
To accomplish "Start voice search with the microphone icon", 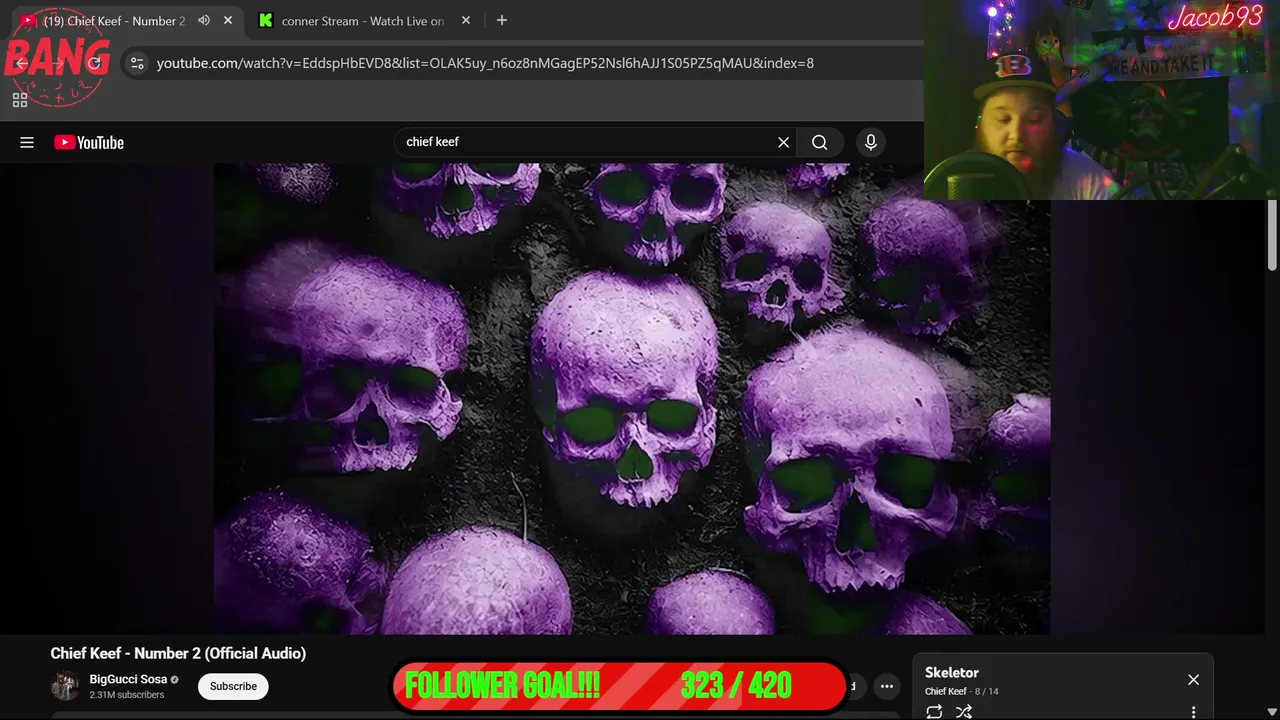I will coord(871,143).
